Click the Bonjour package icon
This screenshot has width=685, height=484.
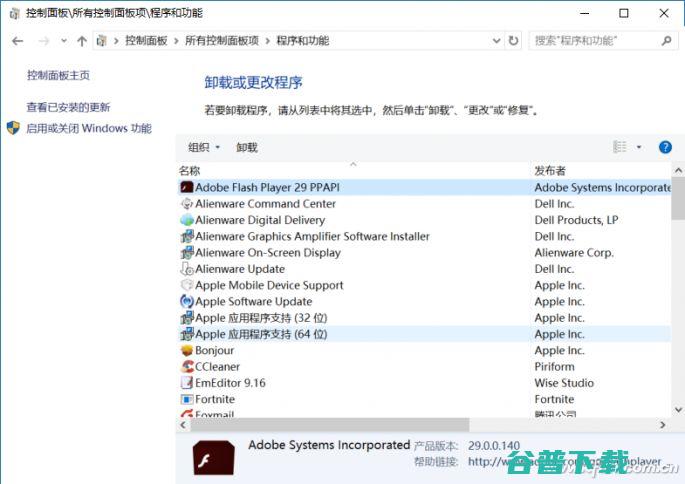pyautogui.click(x=187, y=350)
